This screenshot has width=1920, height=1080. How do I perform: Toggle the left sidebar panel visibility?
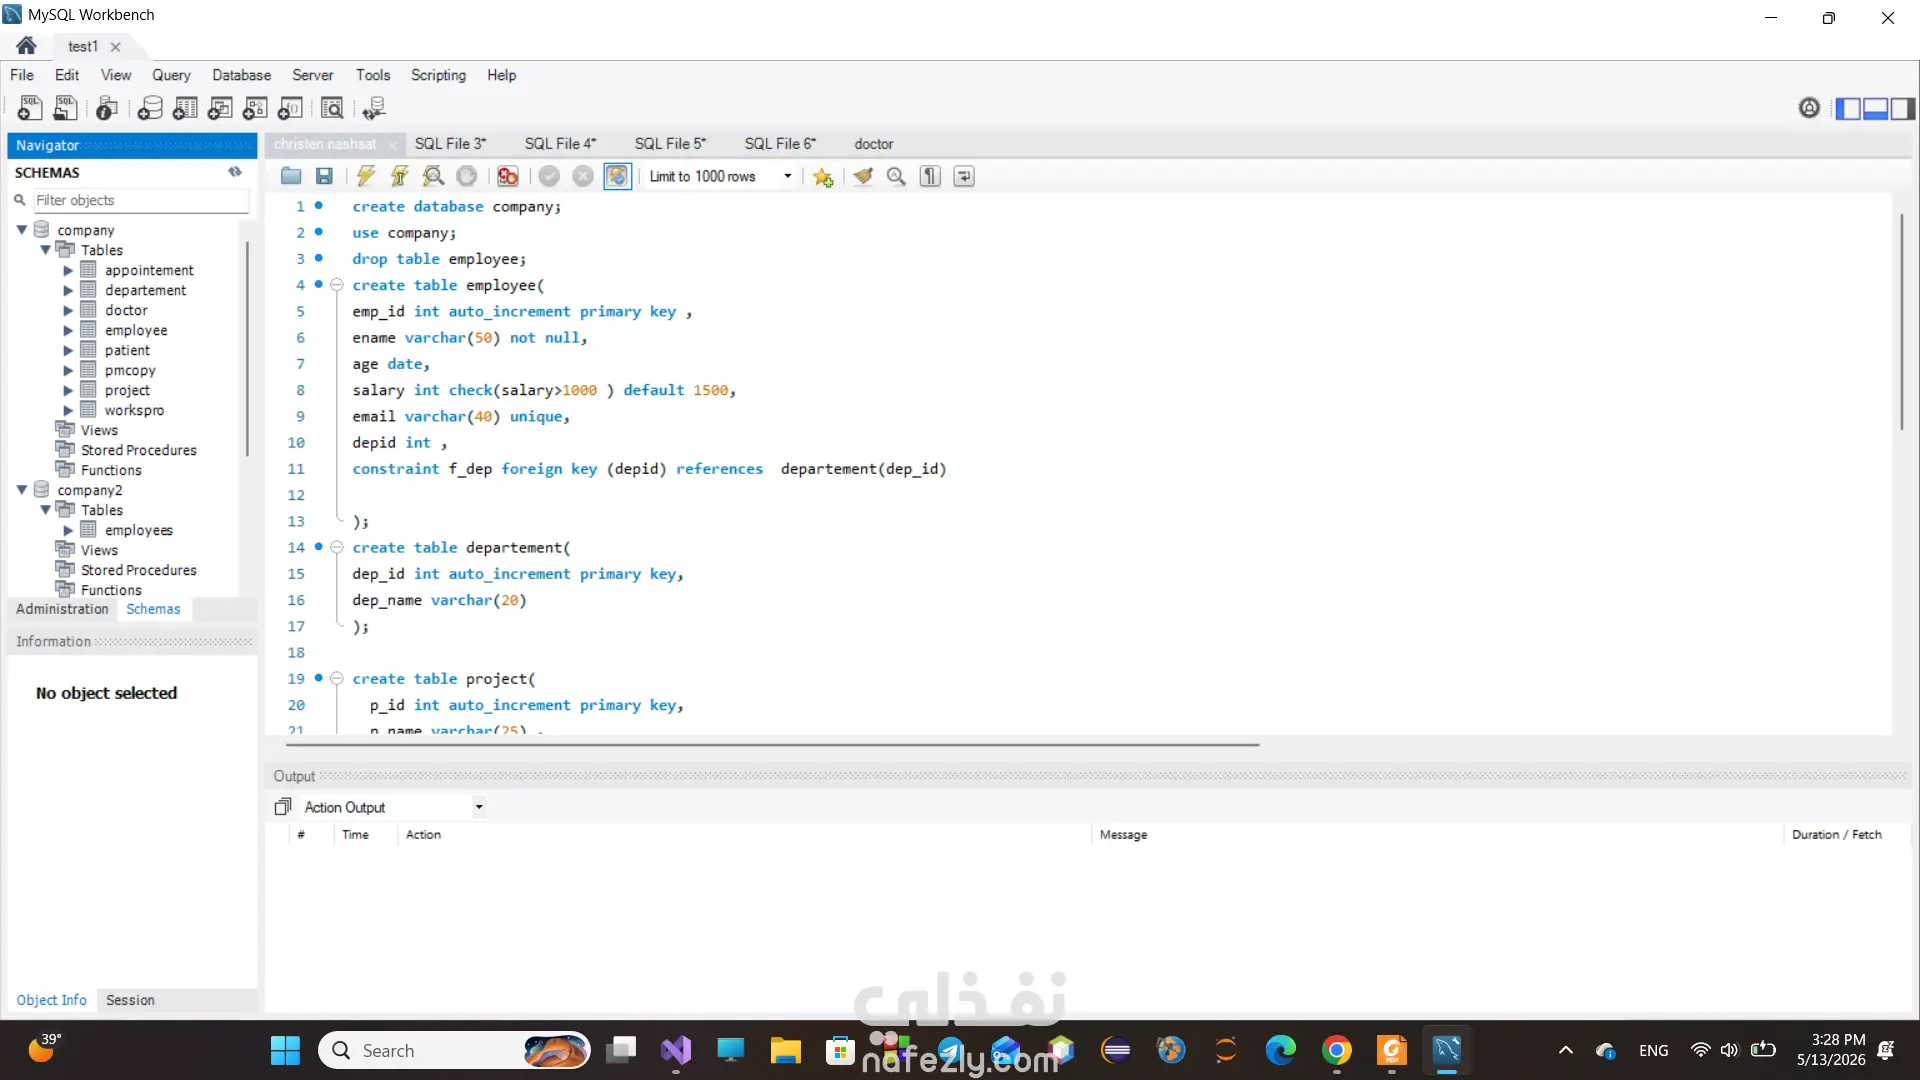click(x=1848, y=108)
